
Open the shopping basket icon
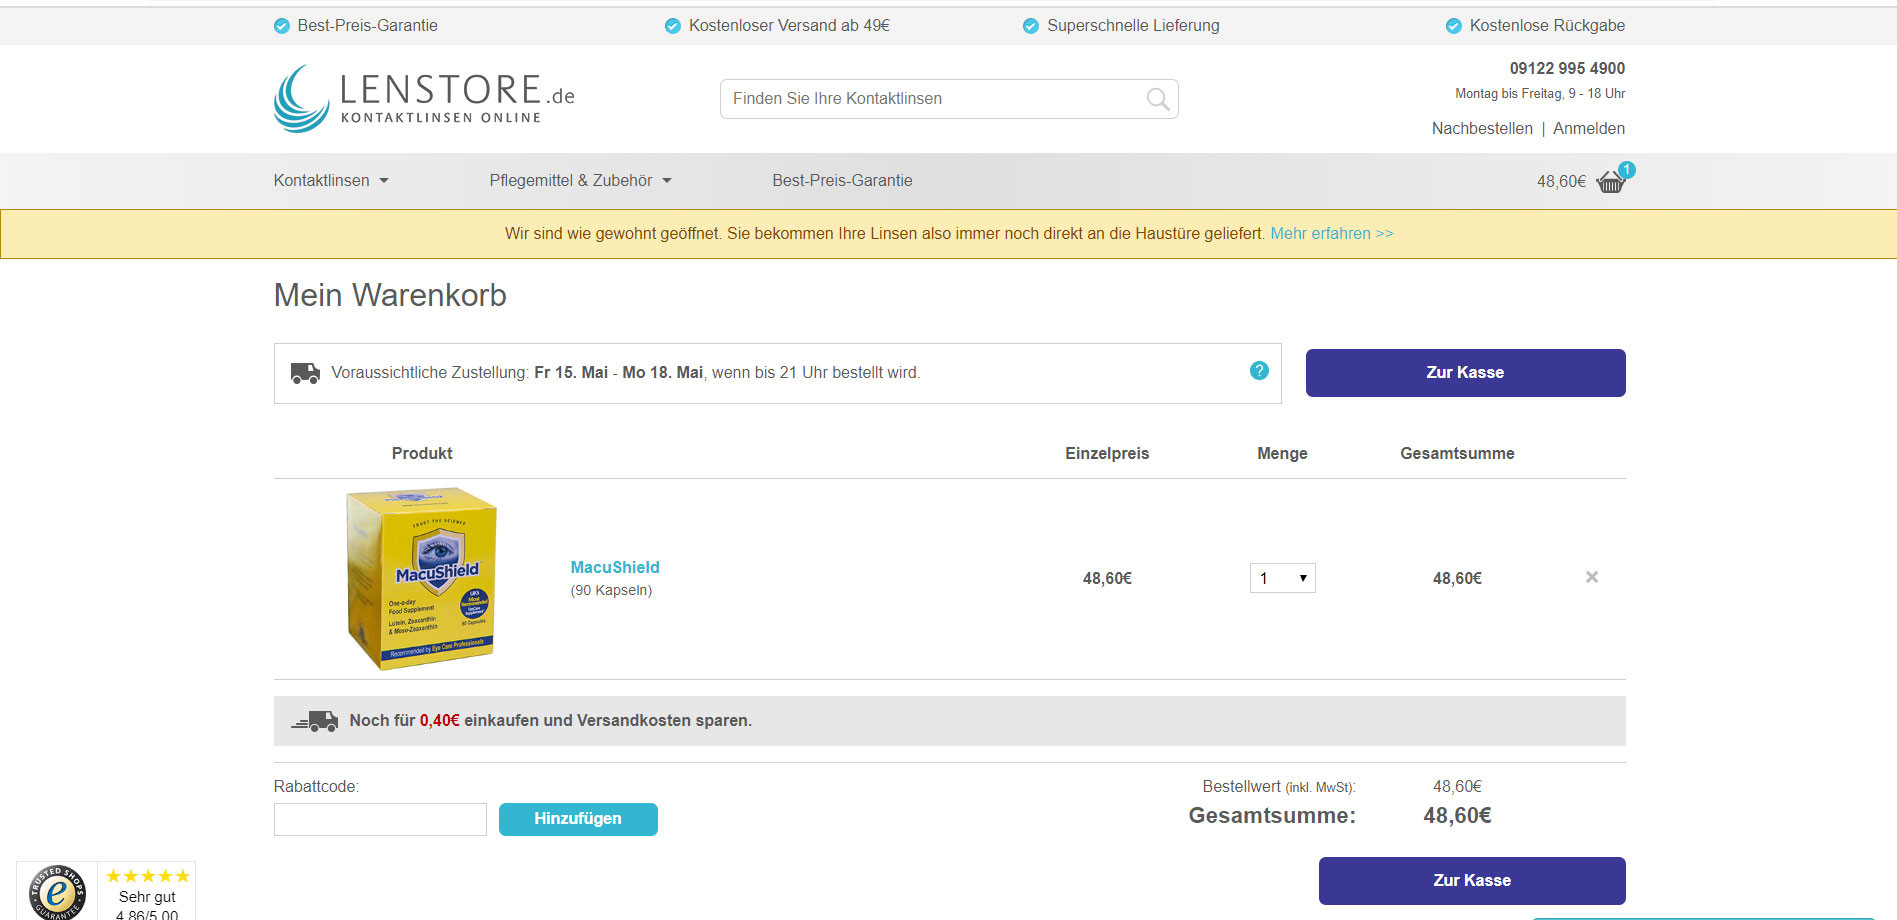(x=1610, y=182)
